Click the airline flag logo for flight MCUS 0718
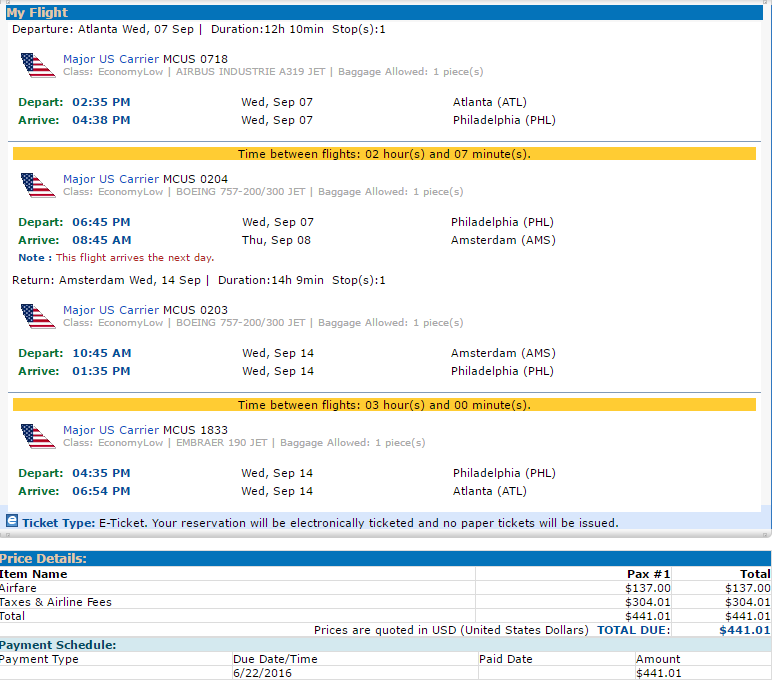 (x=38, y=65)
